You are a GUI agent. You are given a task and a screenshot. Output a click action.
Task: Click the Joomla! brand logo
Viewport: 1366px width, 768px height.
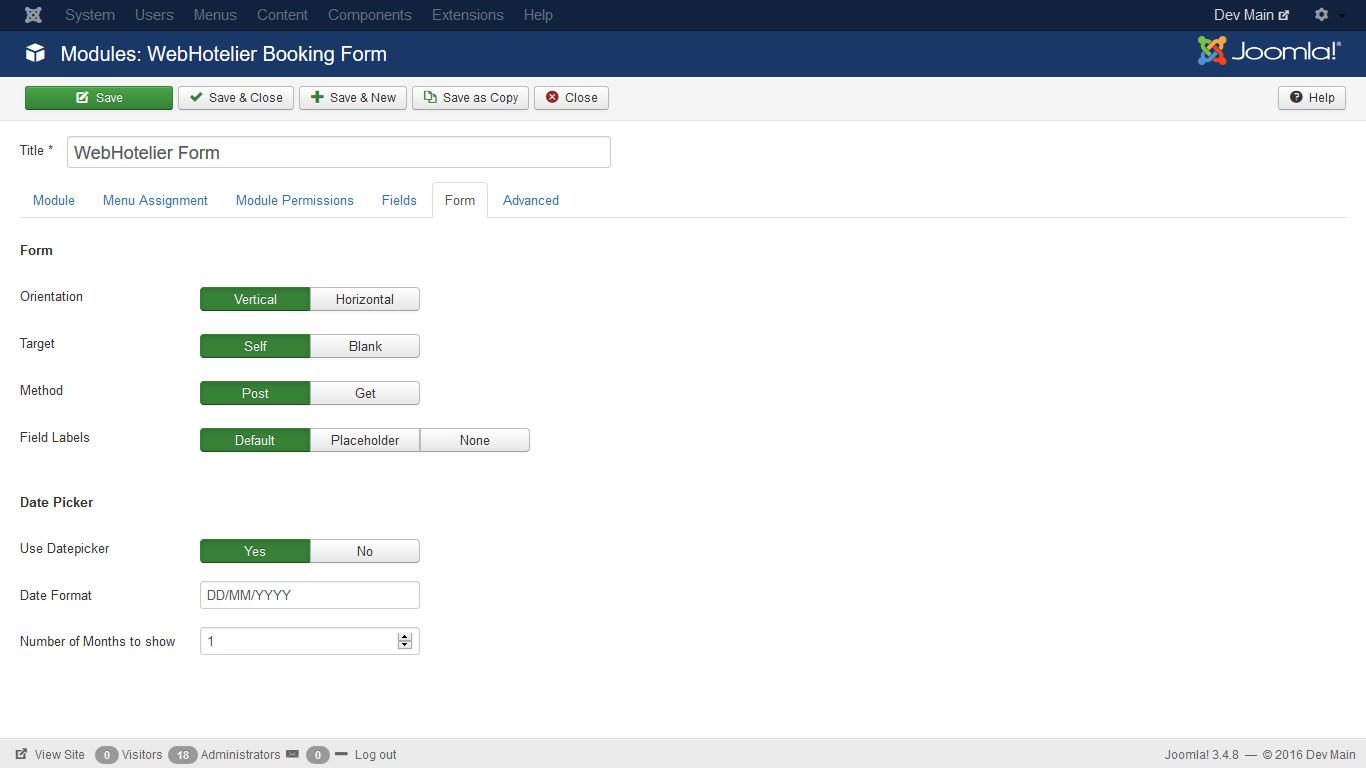pyautogui.click(x=1269, y=51)
